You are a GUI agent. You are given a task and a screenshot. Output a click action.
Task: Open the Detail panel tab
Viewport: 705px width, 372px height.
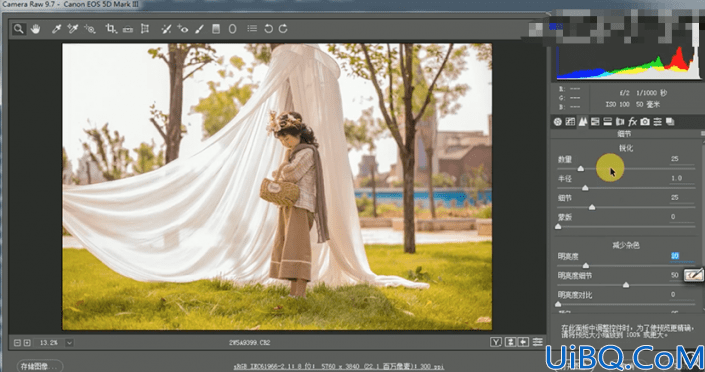pyautogui.click(x=583, y=121)
